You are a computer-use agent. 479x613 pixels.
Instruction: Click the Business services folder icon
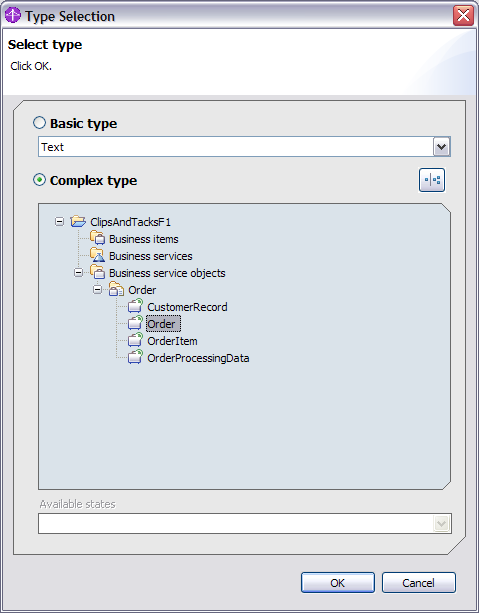tap(97, 255)
